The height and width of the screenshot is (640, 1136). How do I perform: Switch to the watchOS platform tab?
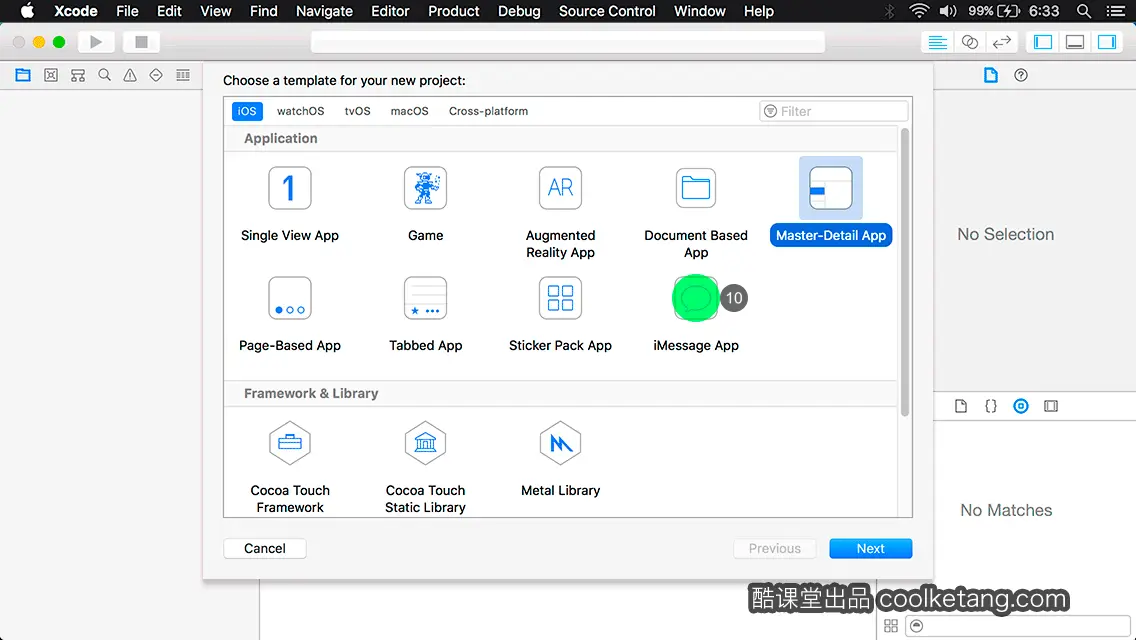point(300,111)
